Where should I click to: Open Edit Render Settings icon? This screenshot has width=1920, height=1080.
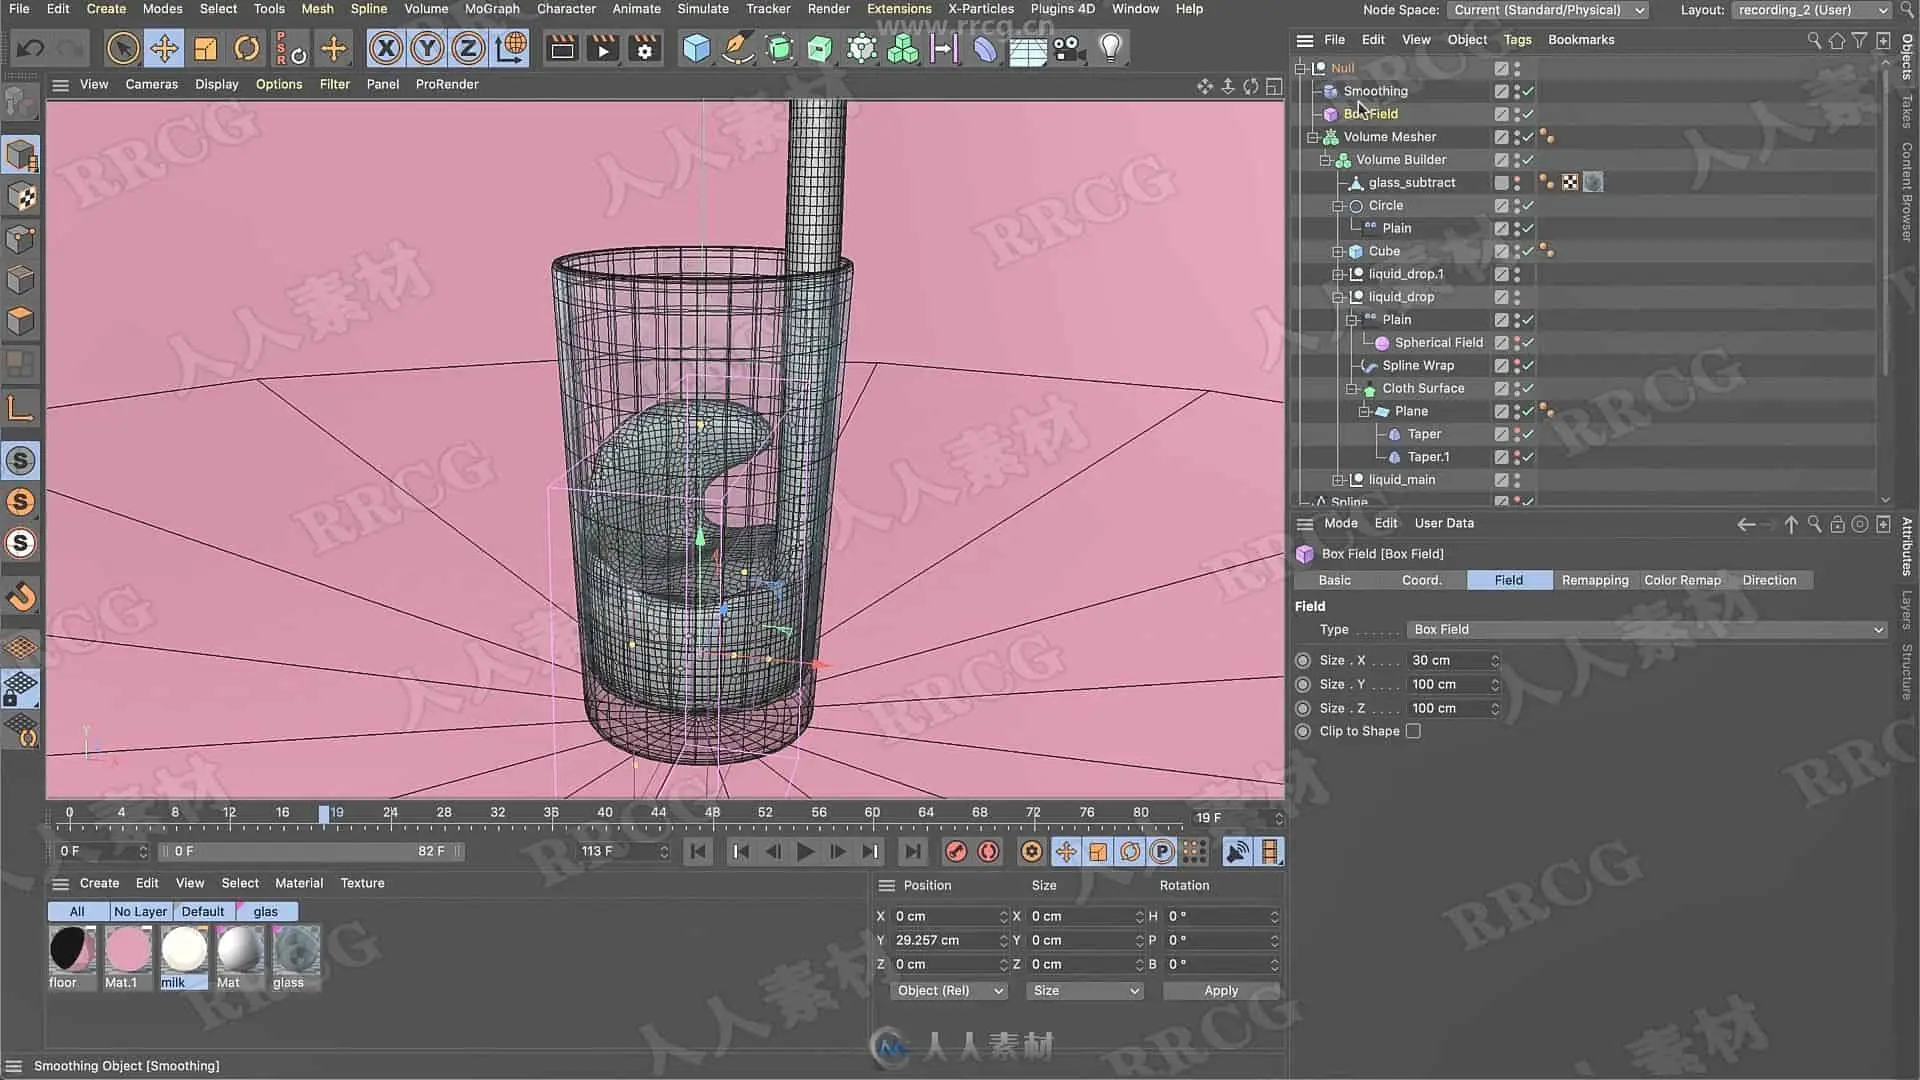pyautogui.click(x=645, y=48)
